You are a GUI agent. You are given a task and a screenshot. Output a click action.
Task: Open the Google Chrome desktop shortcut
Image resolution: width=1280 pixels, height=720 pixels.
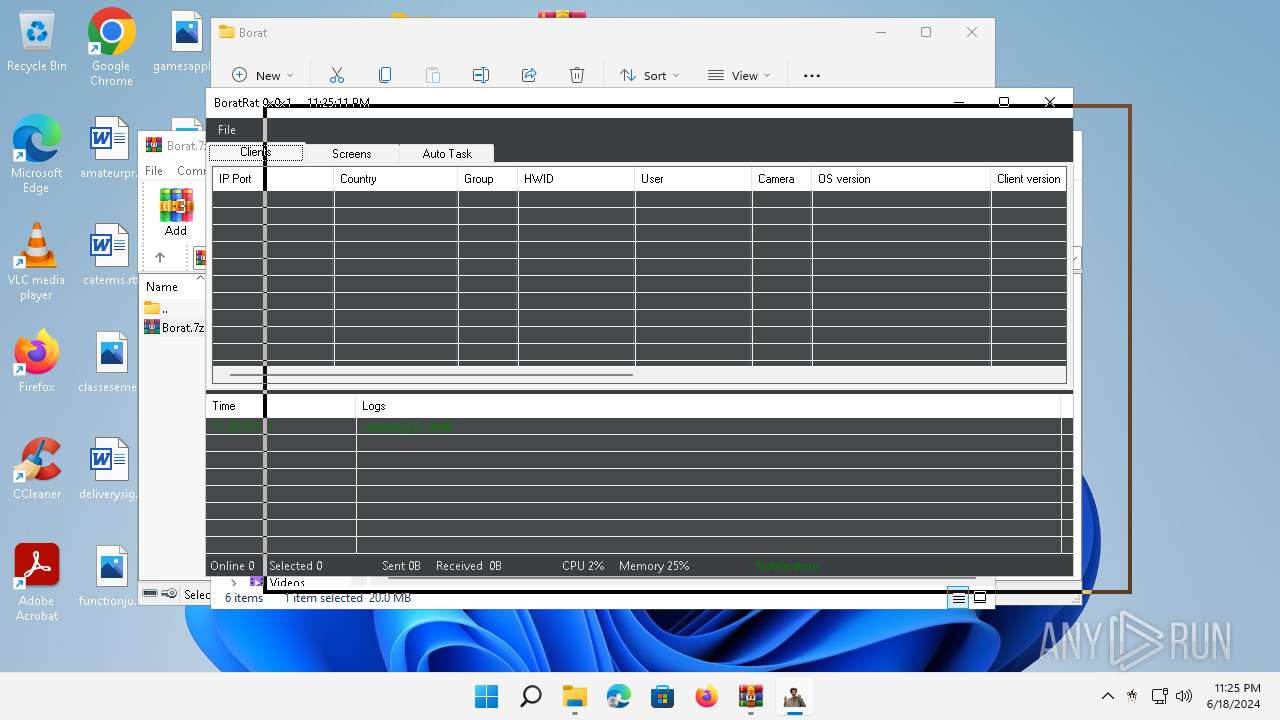(111, 48)
